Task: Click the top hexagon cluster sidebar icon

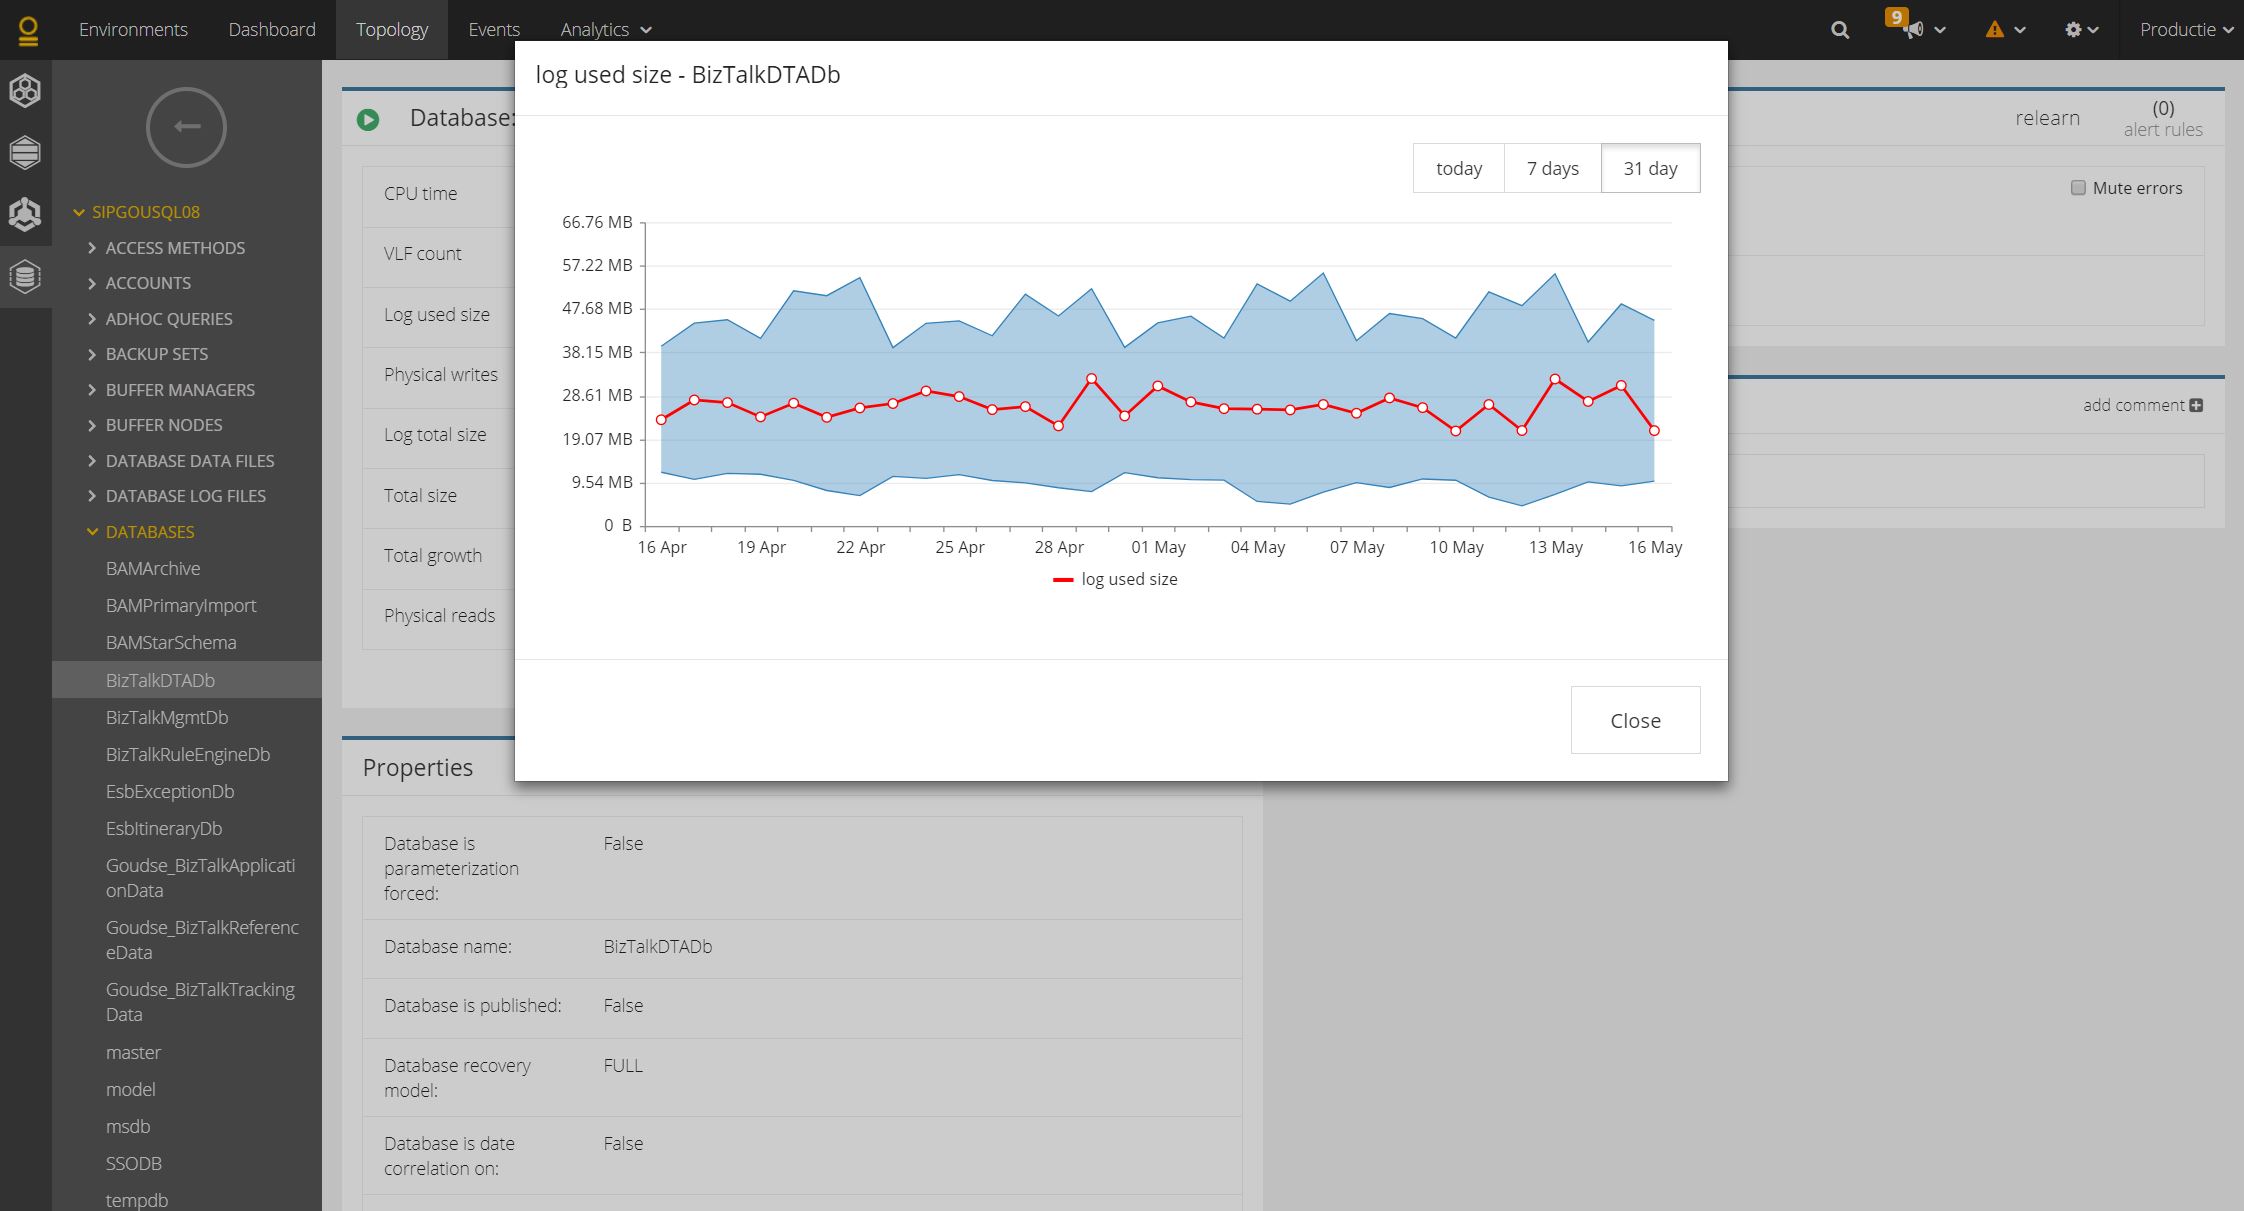Action: click(25, 91)
